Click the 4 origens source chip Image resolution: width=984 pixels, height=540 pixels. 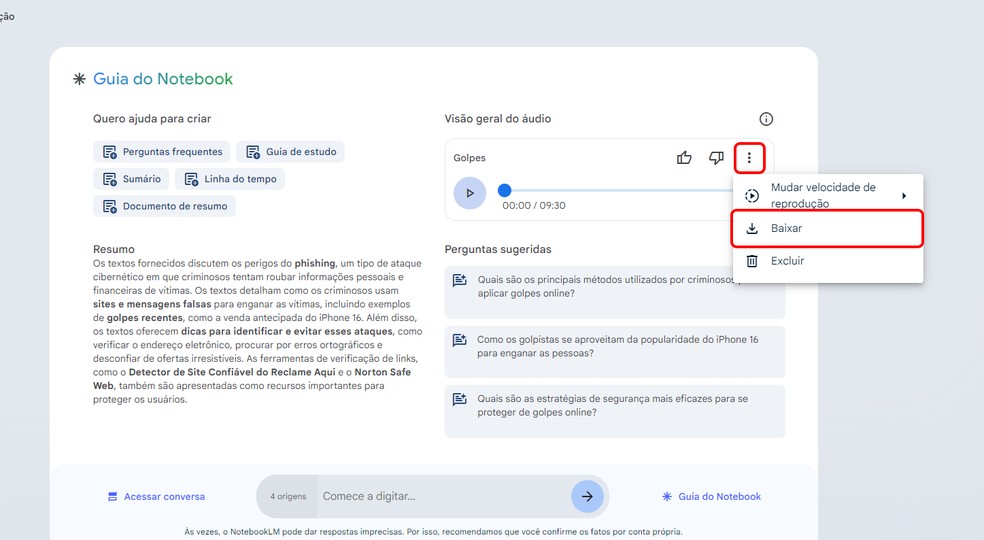pos(288,497)
